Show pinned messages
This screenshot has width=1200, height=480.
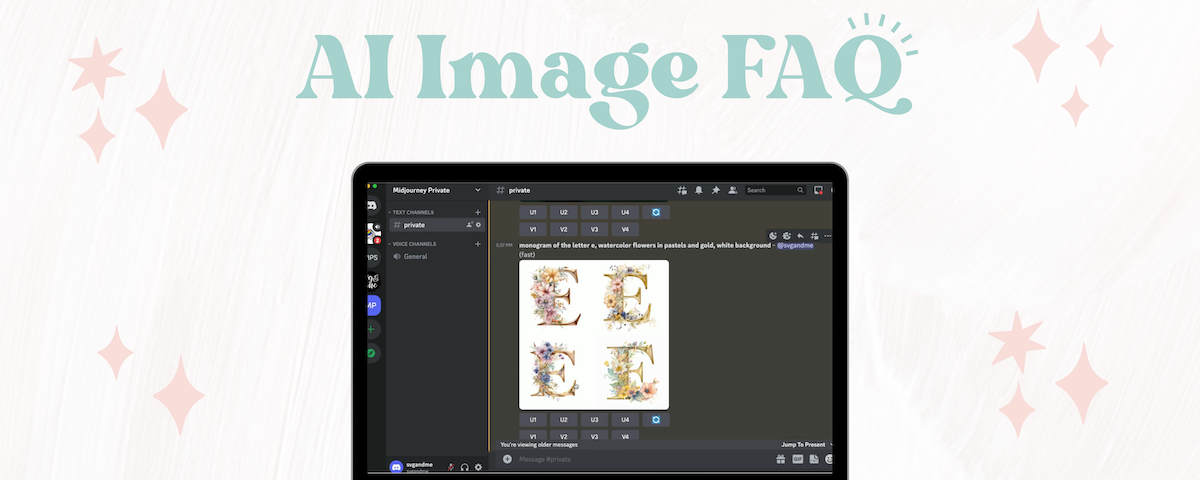716,189
